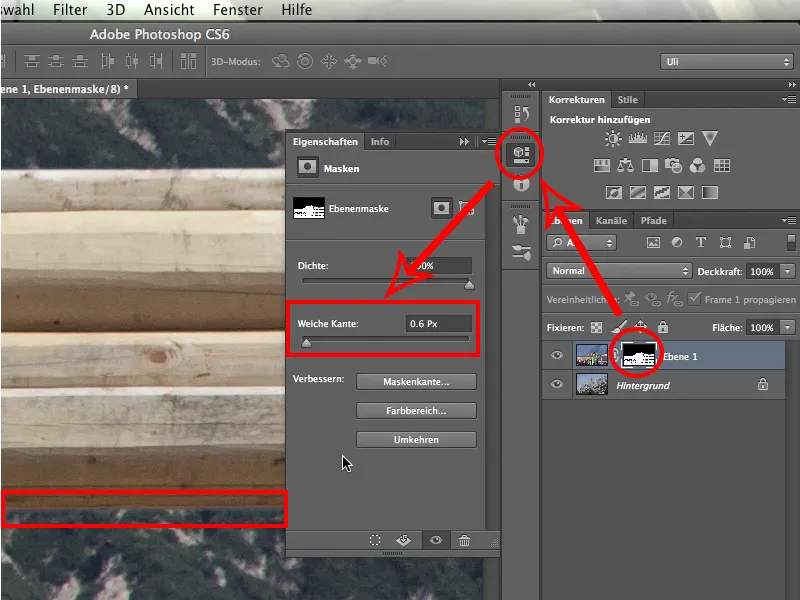Select the 3D zoom camera icon

click(x=377, y=61)
